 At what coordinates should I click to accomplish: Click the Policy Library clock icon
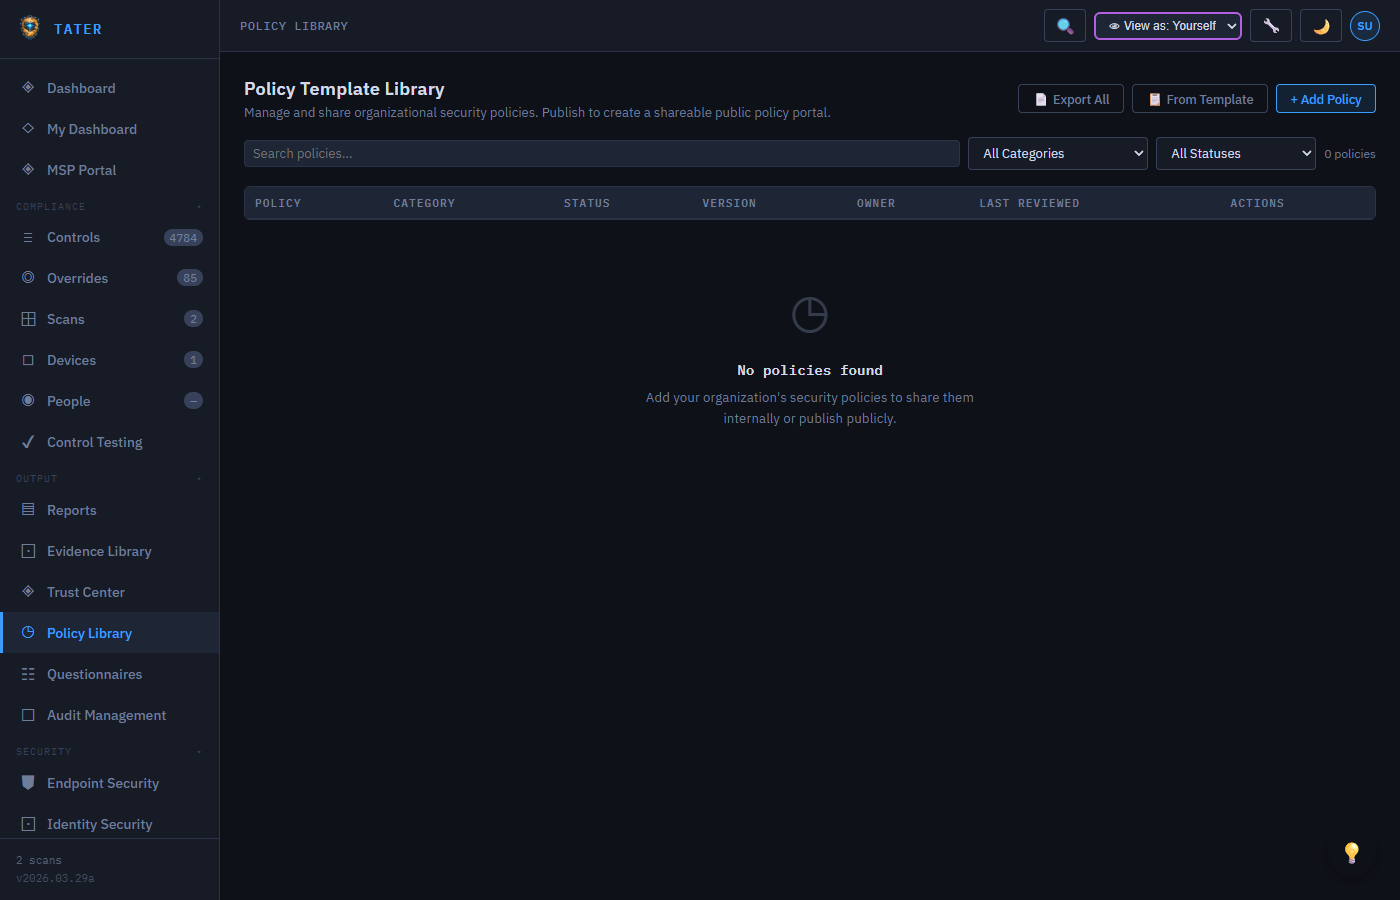click(28, 633)
